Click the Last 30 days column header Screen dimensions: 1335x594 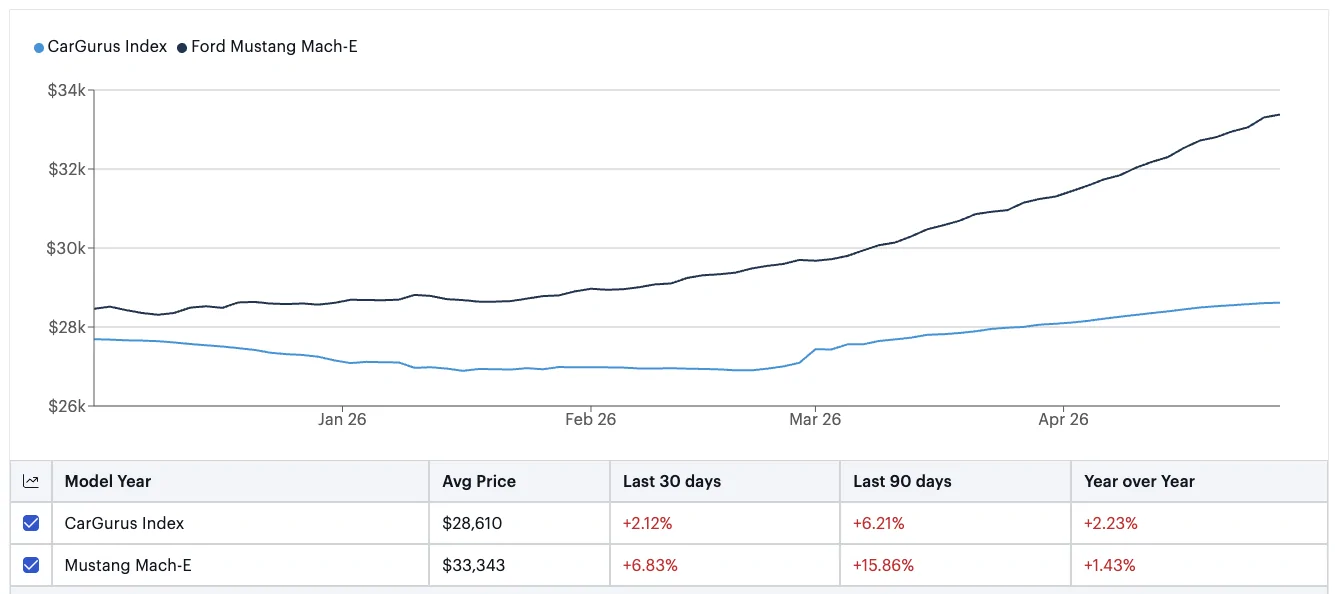coord(672,481)
